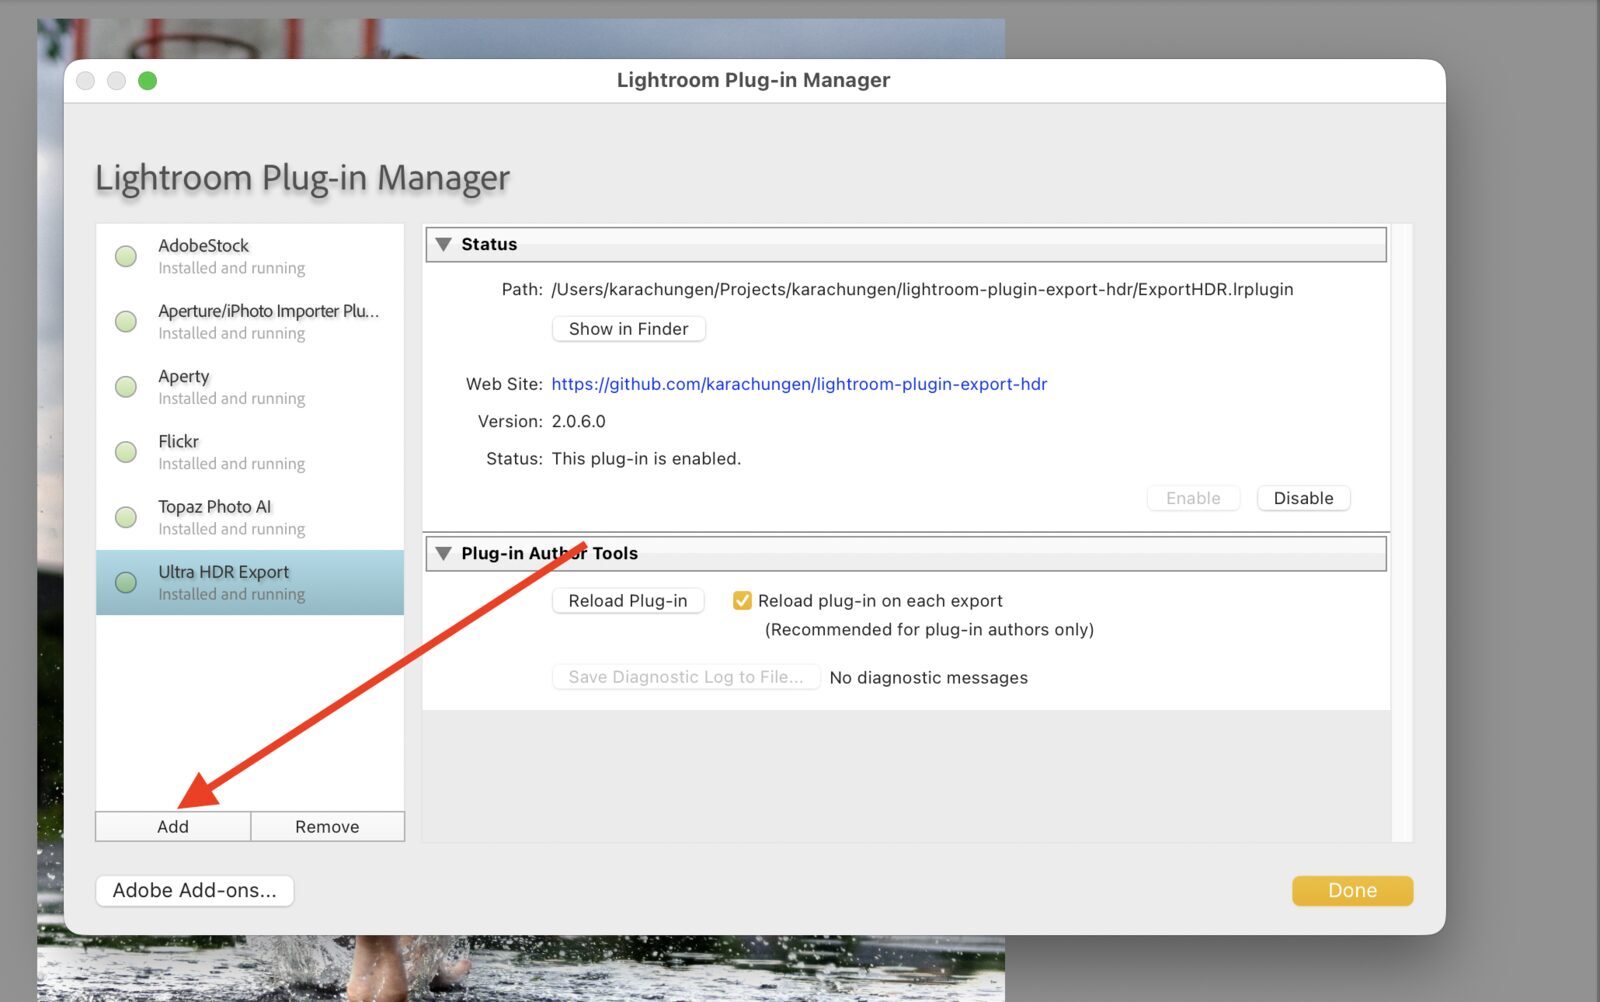
Task: Collapse the Status section triangle
Action: coord(444,244)
